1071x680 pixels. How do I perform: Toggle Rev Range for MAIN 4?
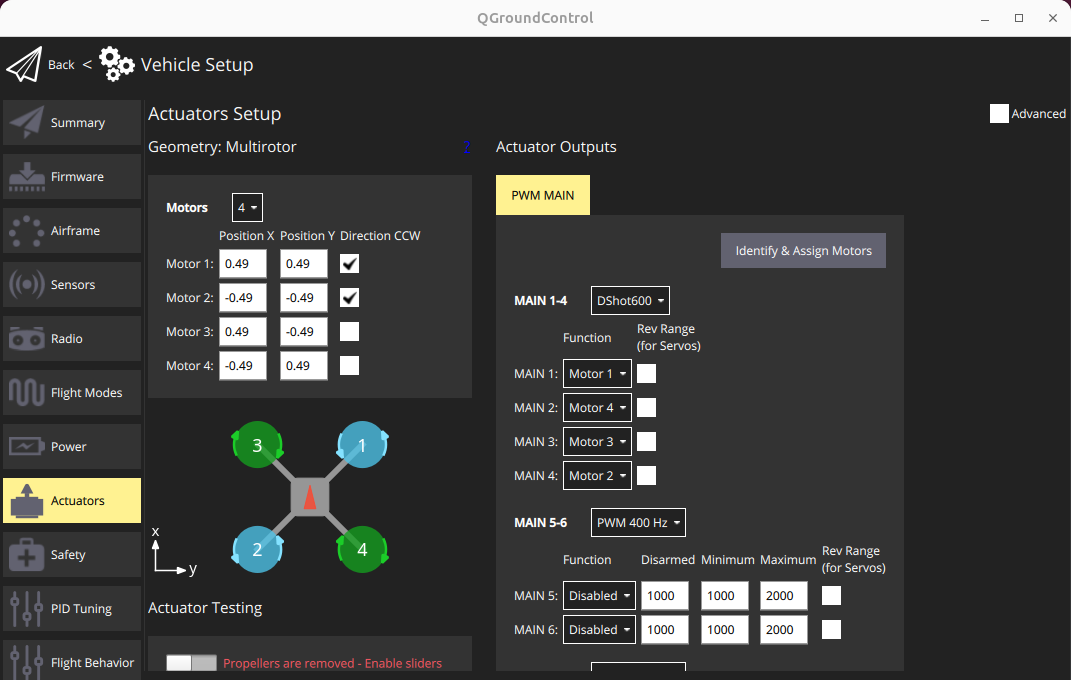point(646,475)
